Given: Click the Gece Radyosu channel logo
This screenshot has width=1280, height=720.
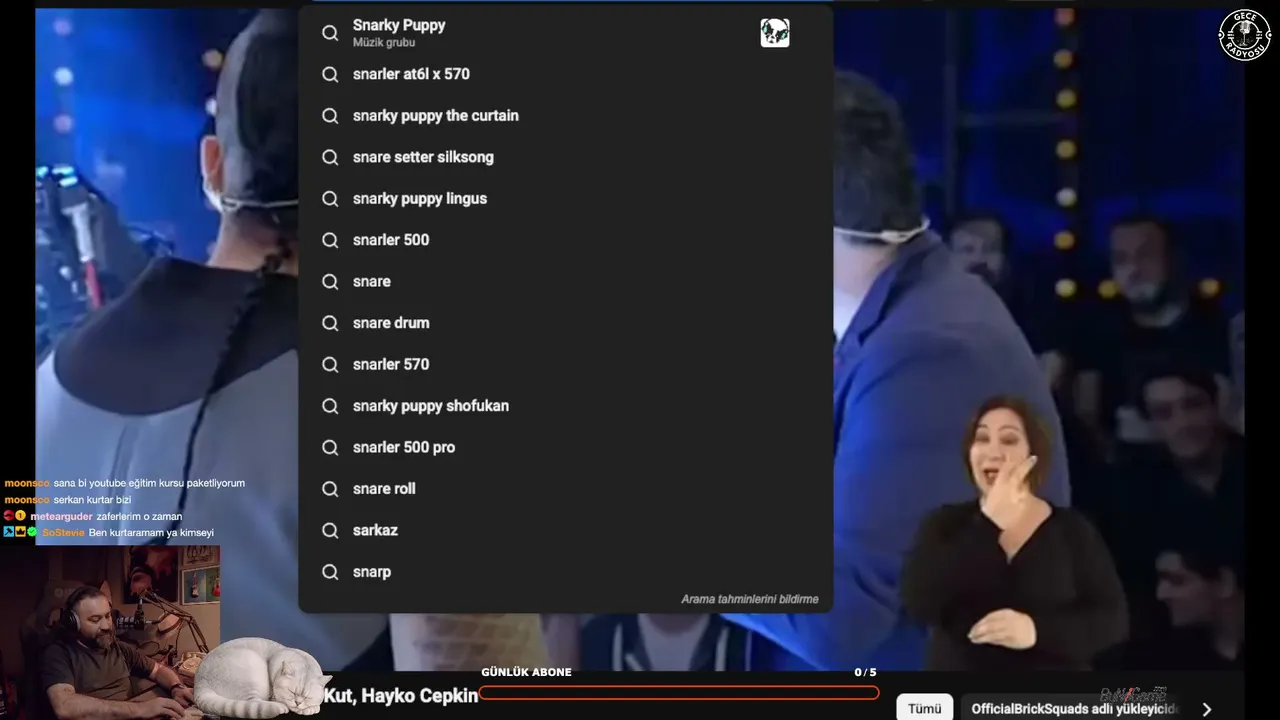Looking at the screenshot, I should point(1244,35).
